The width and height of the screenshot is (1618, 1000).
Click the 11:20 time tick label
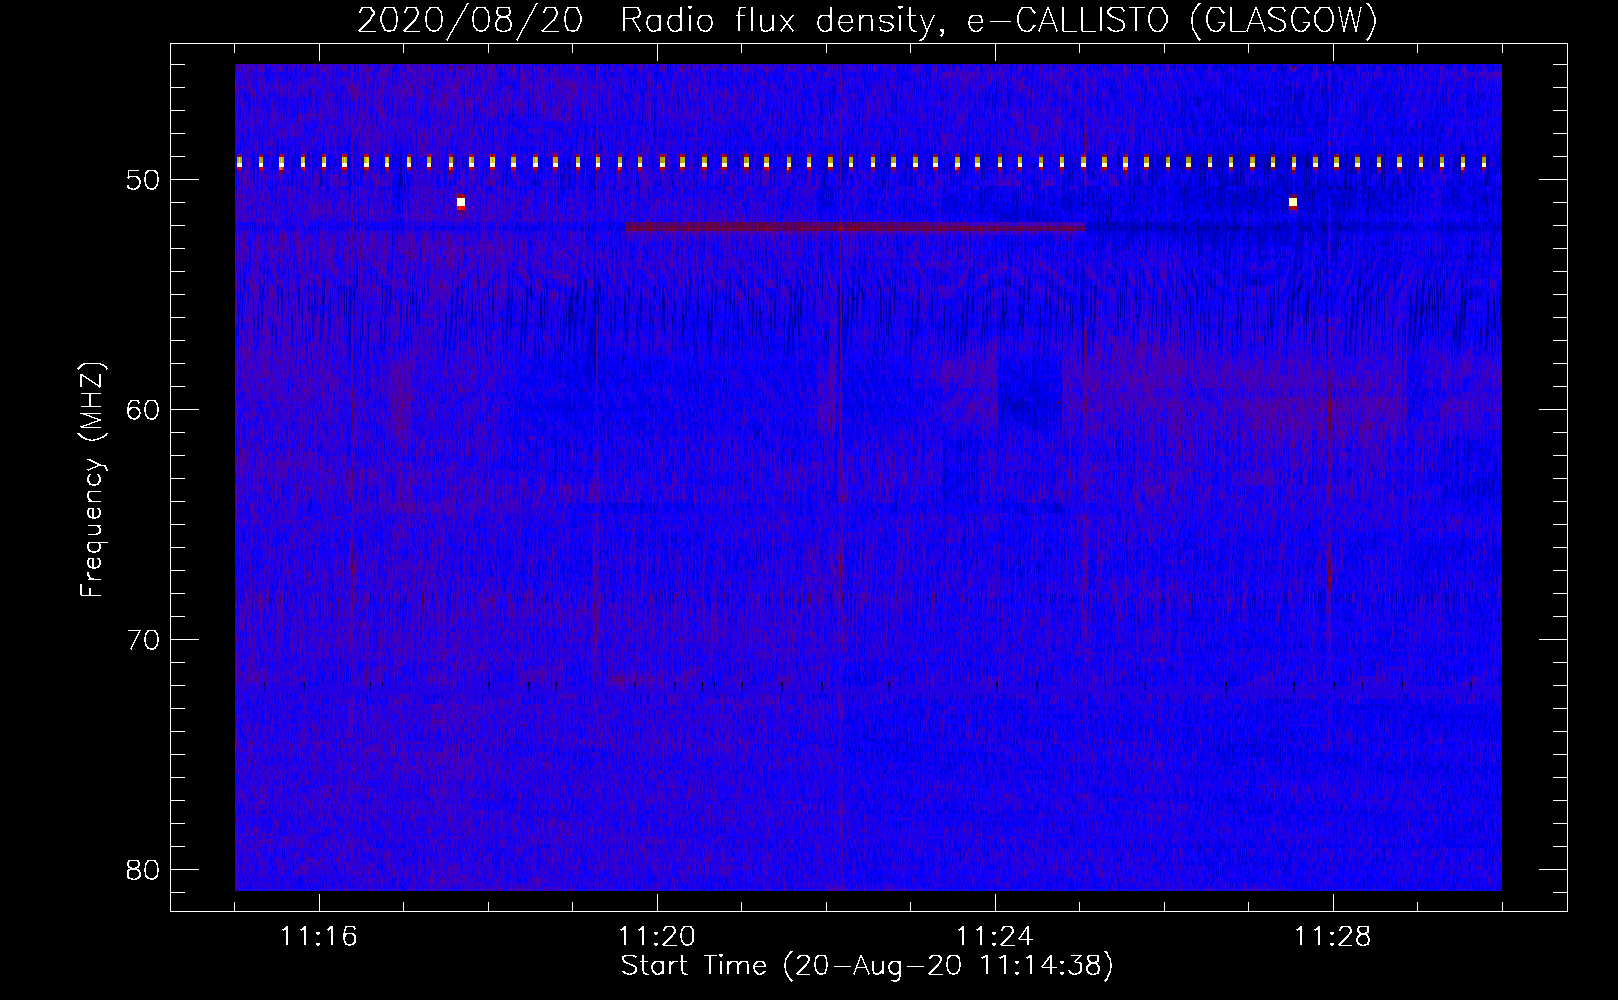657,937
